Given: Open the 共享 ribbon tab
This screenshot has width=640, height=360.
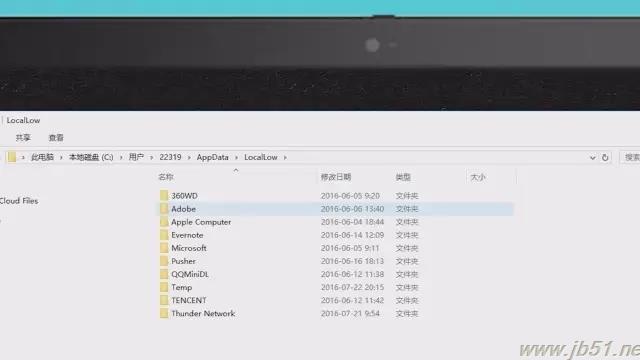Looking at the screenshot, I should pyautogui.click(x=23, y=138).
